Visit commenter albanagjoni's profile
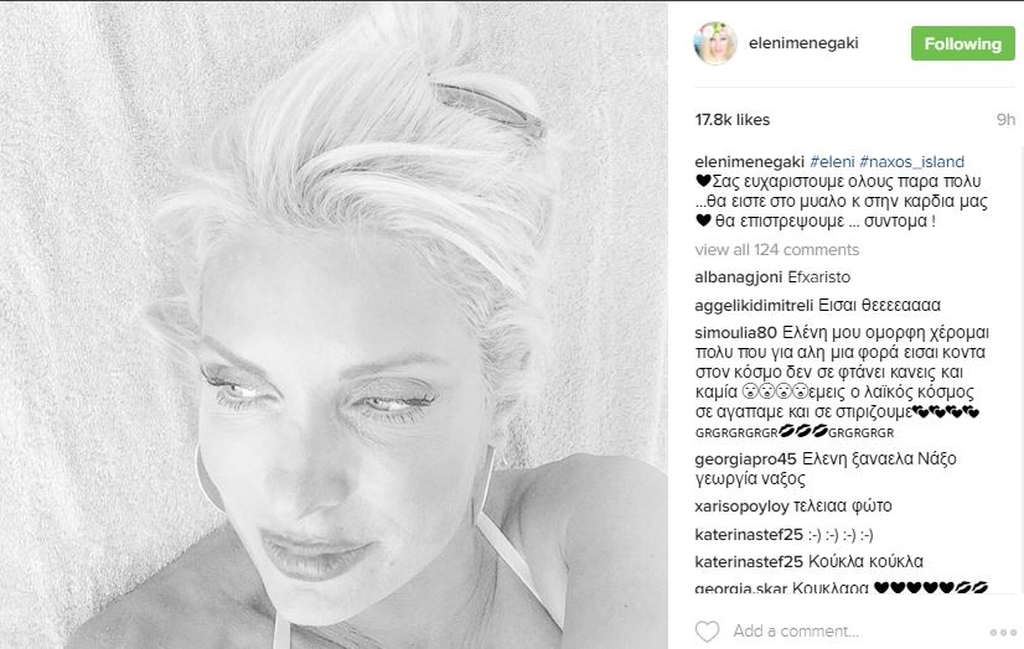Viewport: 1024px width, 649px height. [738, 277]
